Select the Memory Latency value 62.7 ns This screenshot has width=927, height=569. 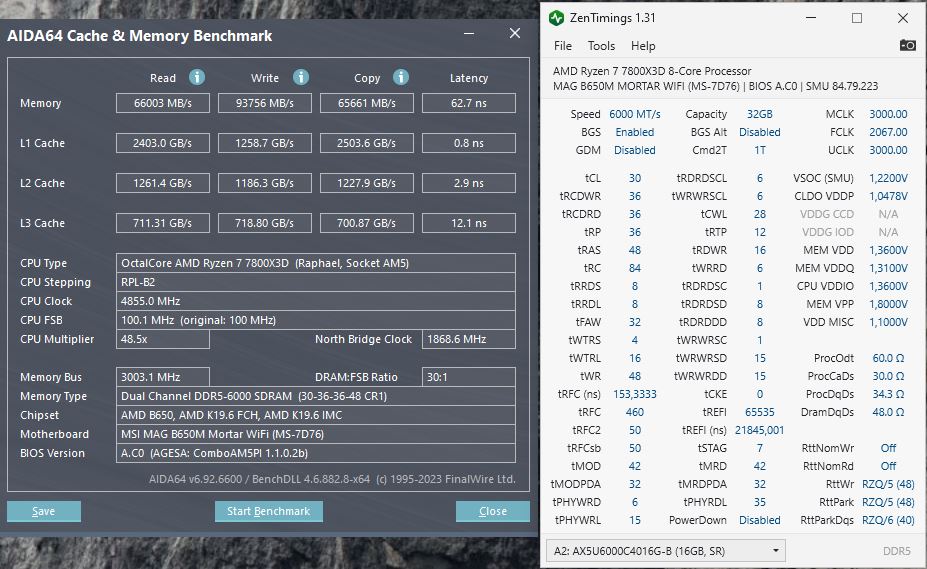tap(469, 103)
